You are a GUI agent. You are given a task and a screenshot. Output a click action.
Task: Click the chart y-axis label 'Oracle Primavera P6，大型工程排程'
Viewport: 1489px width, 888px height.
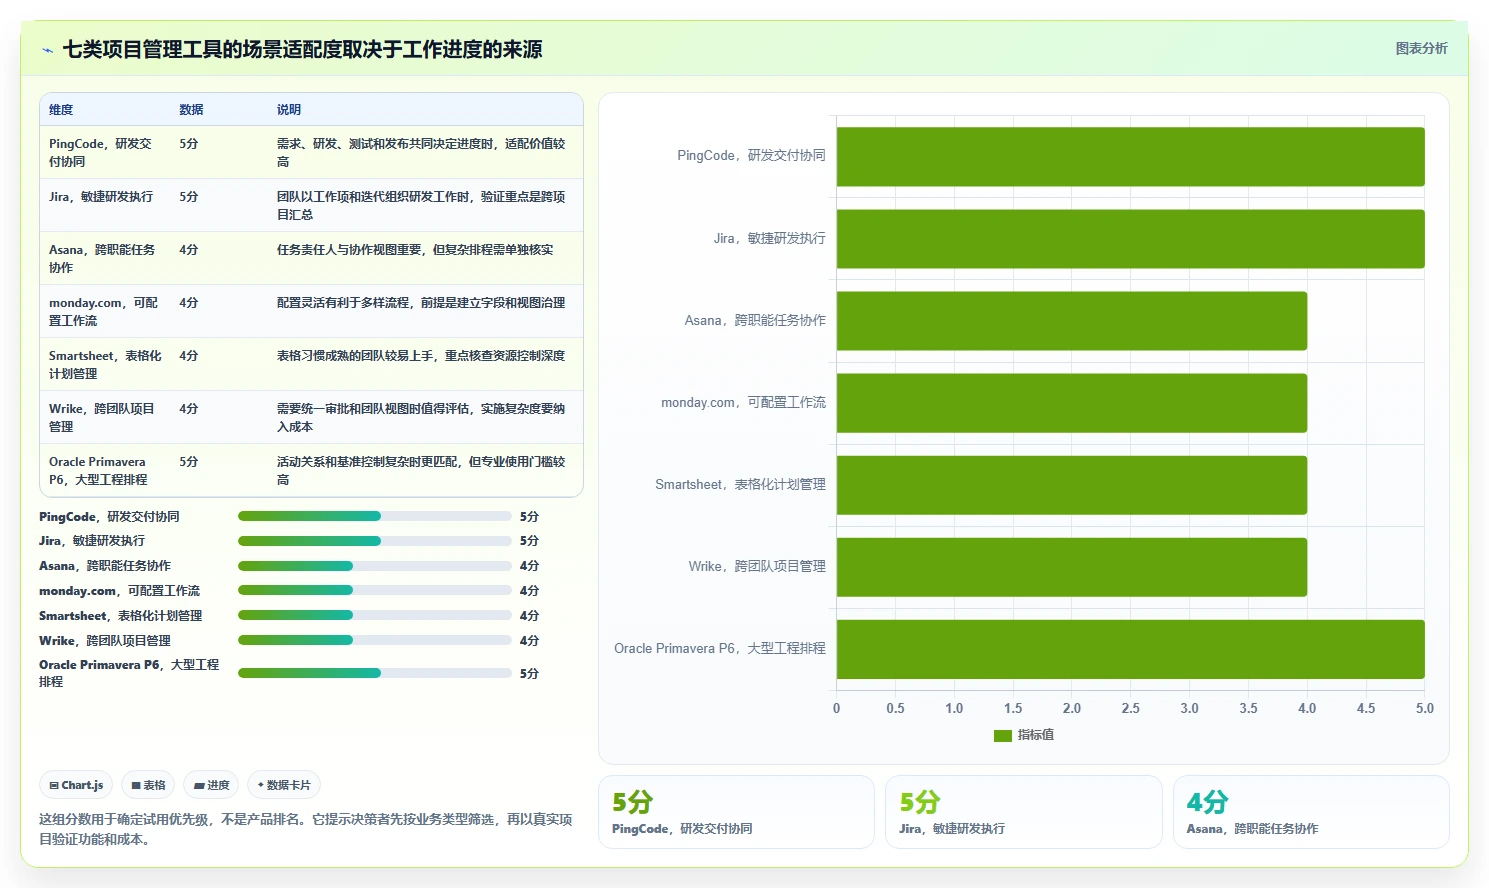click(720, 649)
